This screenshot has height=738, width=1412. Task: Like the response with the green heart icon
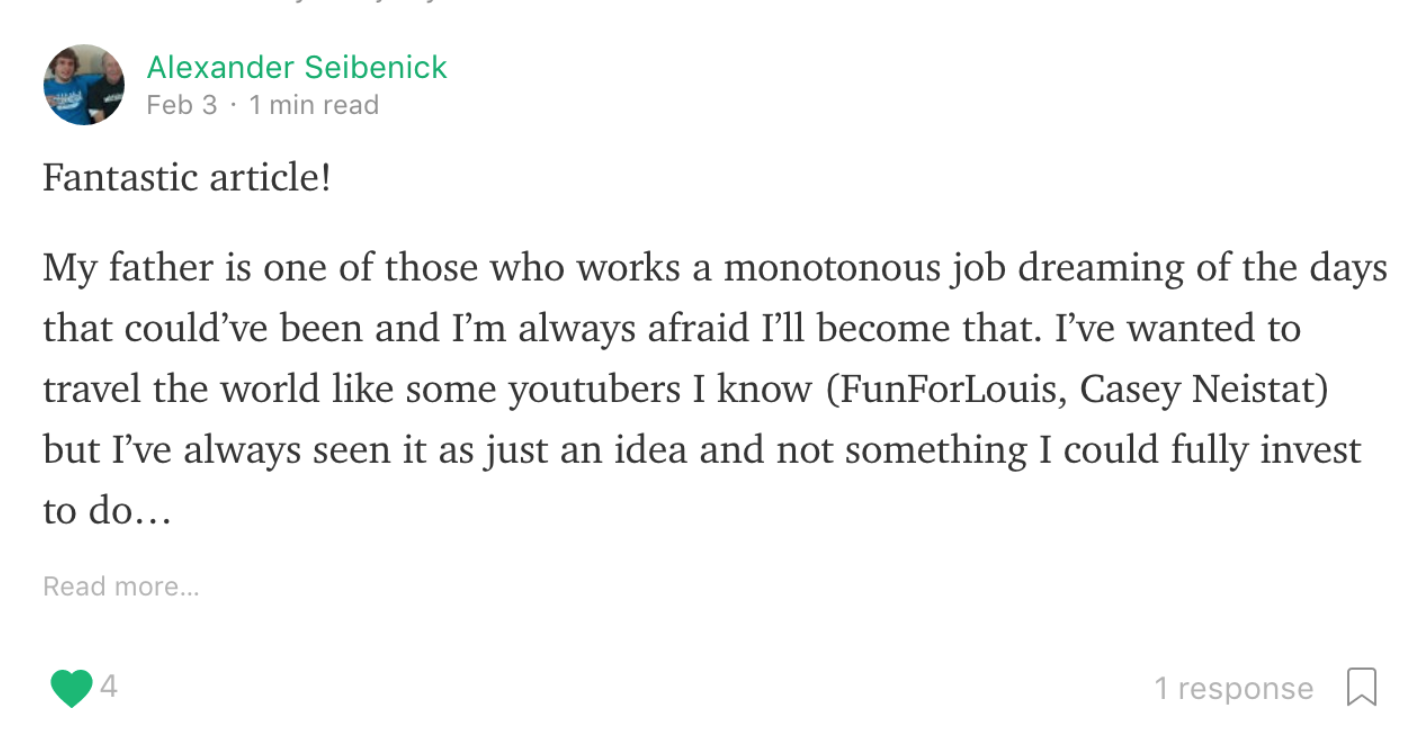(71, 688)
